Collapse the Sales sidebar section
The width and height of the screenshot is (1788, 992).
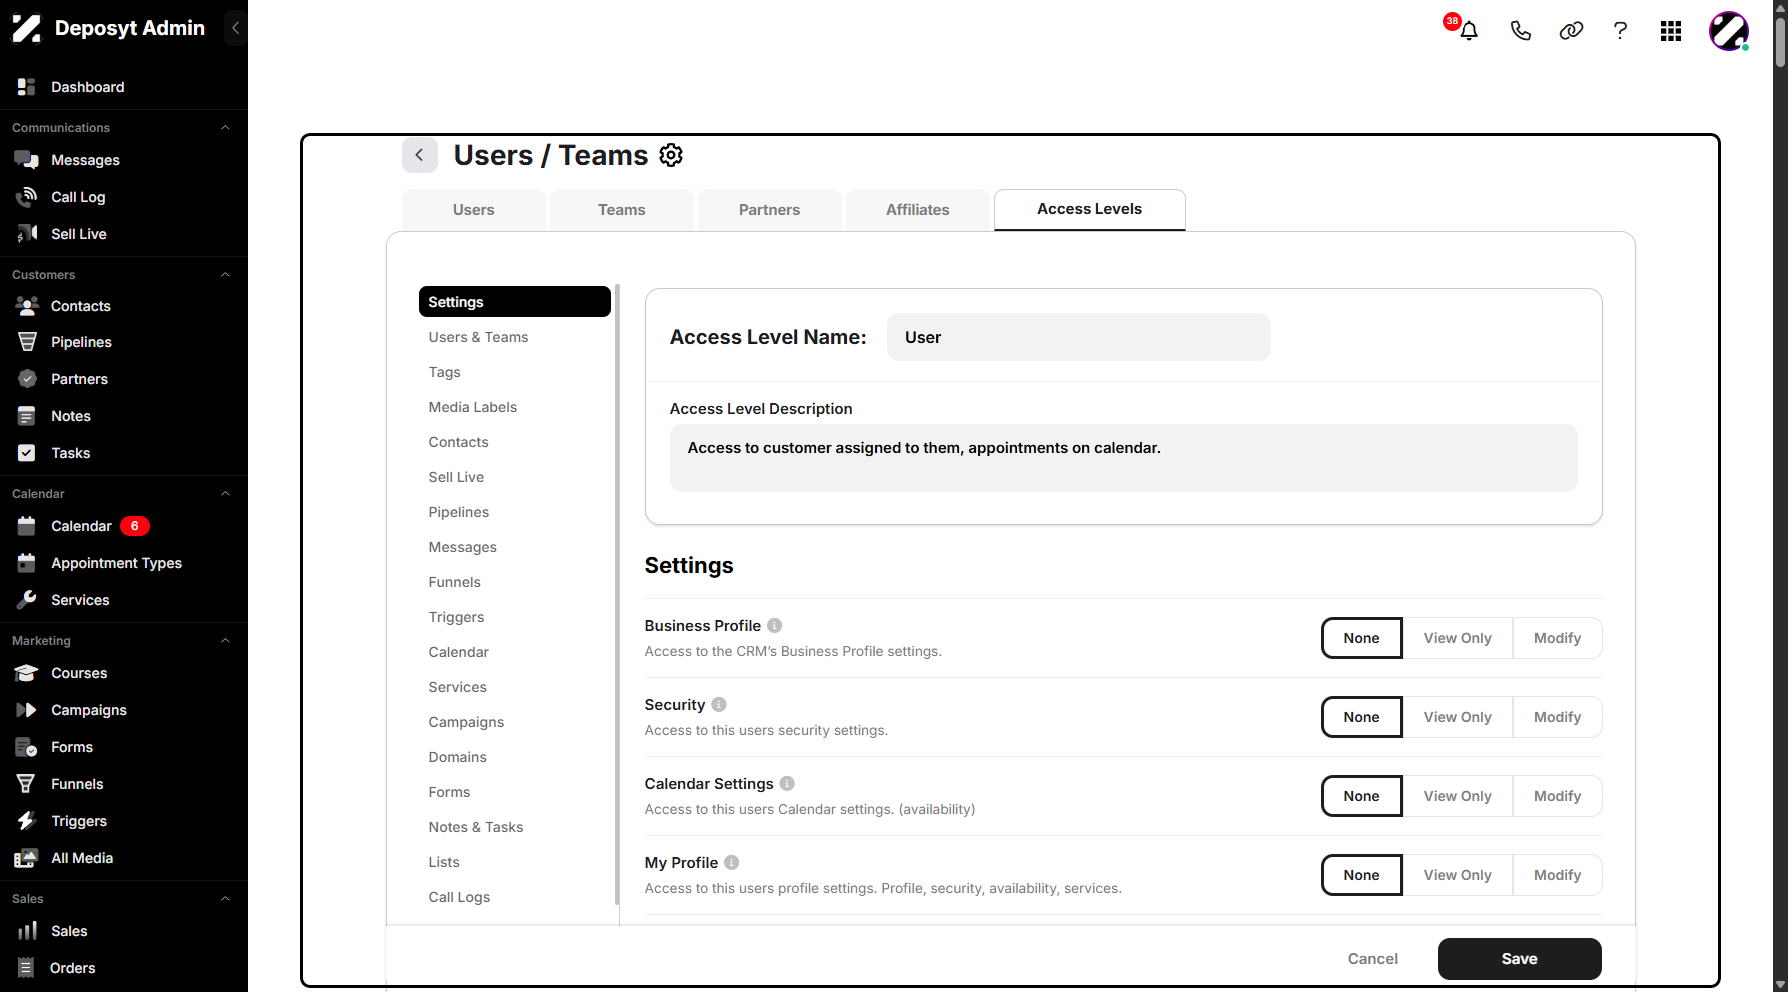pyautogui.click(x=225, y=899)
